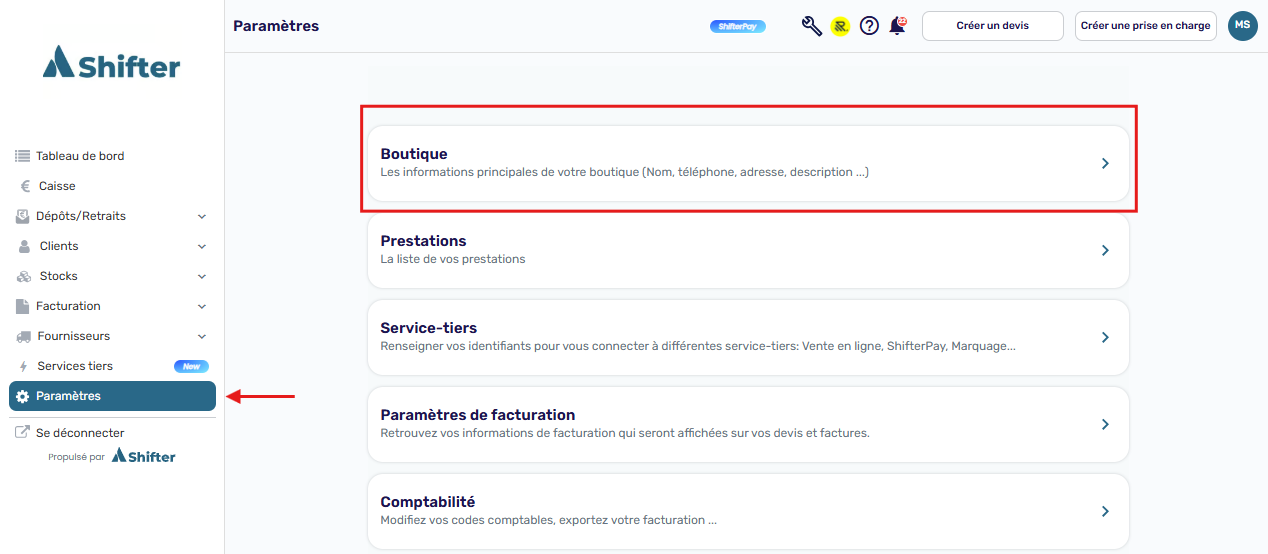Select the active Paramètres menu item
This screenshot has width=1268, height=554.
[112, 396]
